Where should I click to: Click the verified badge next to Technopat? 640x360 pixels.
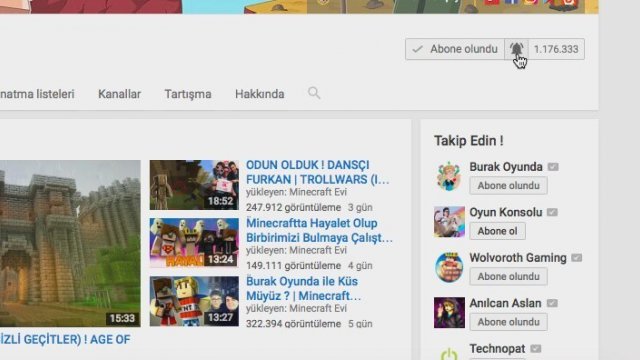536,349
